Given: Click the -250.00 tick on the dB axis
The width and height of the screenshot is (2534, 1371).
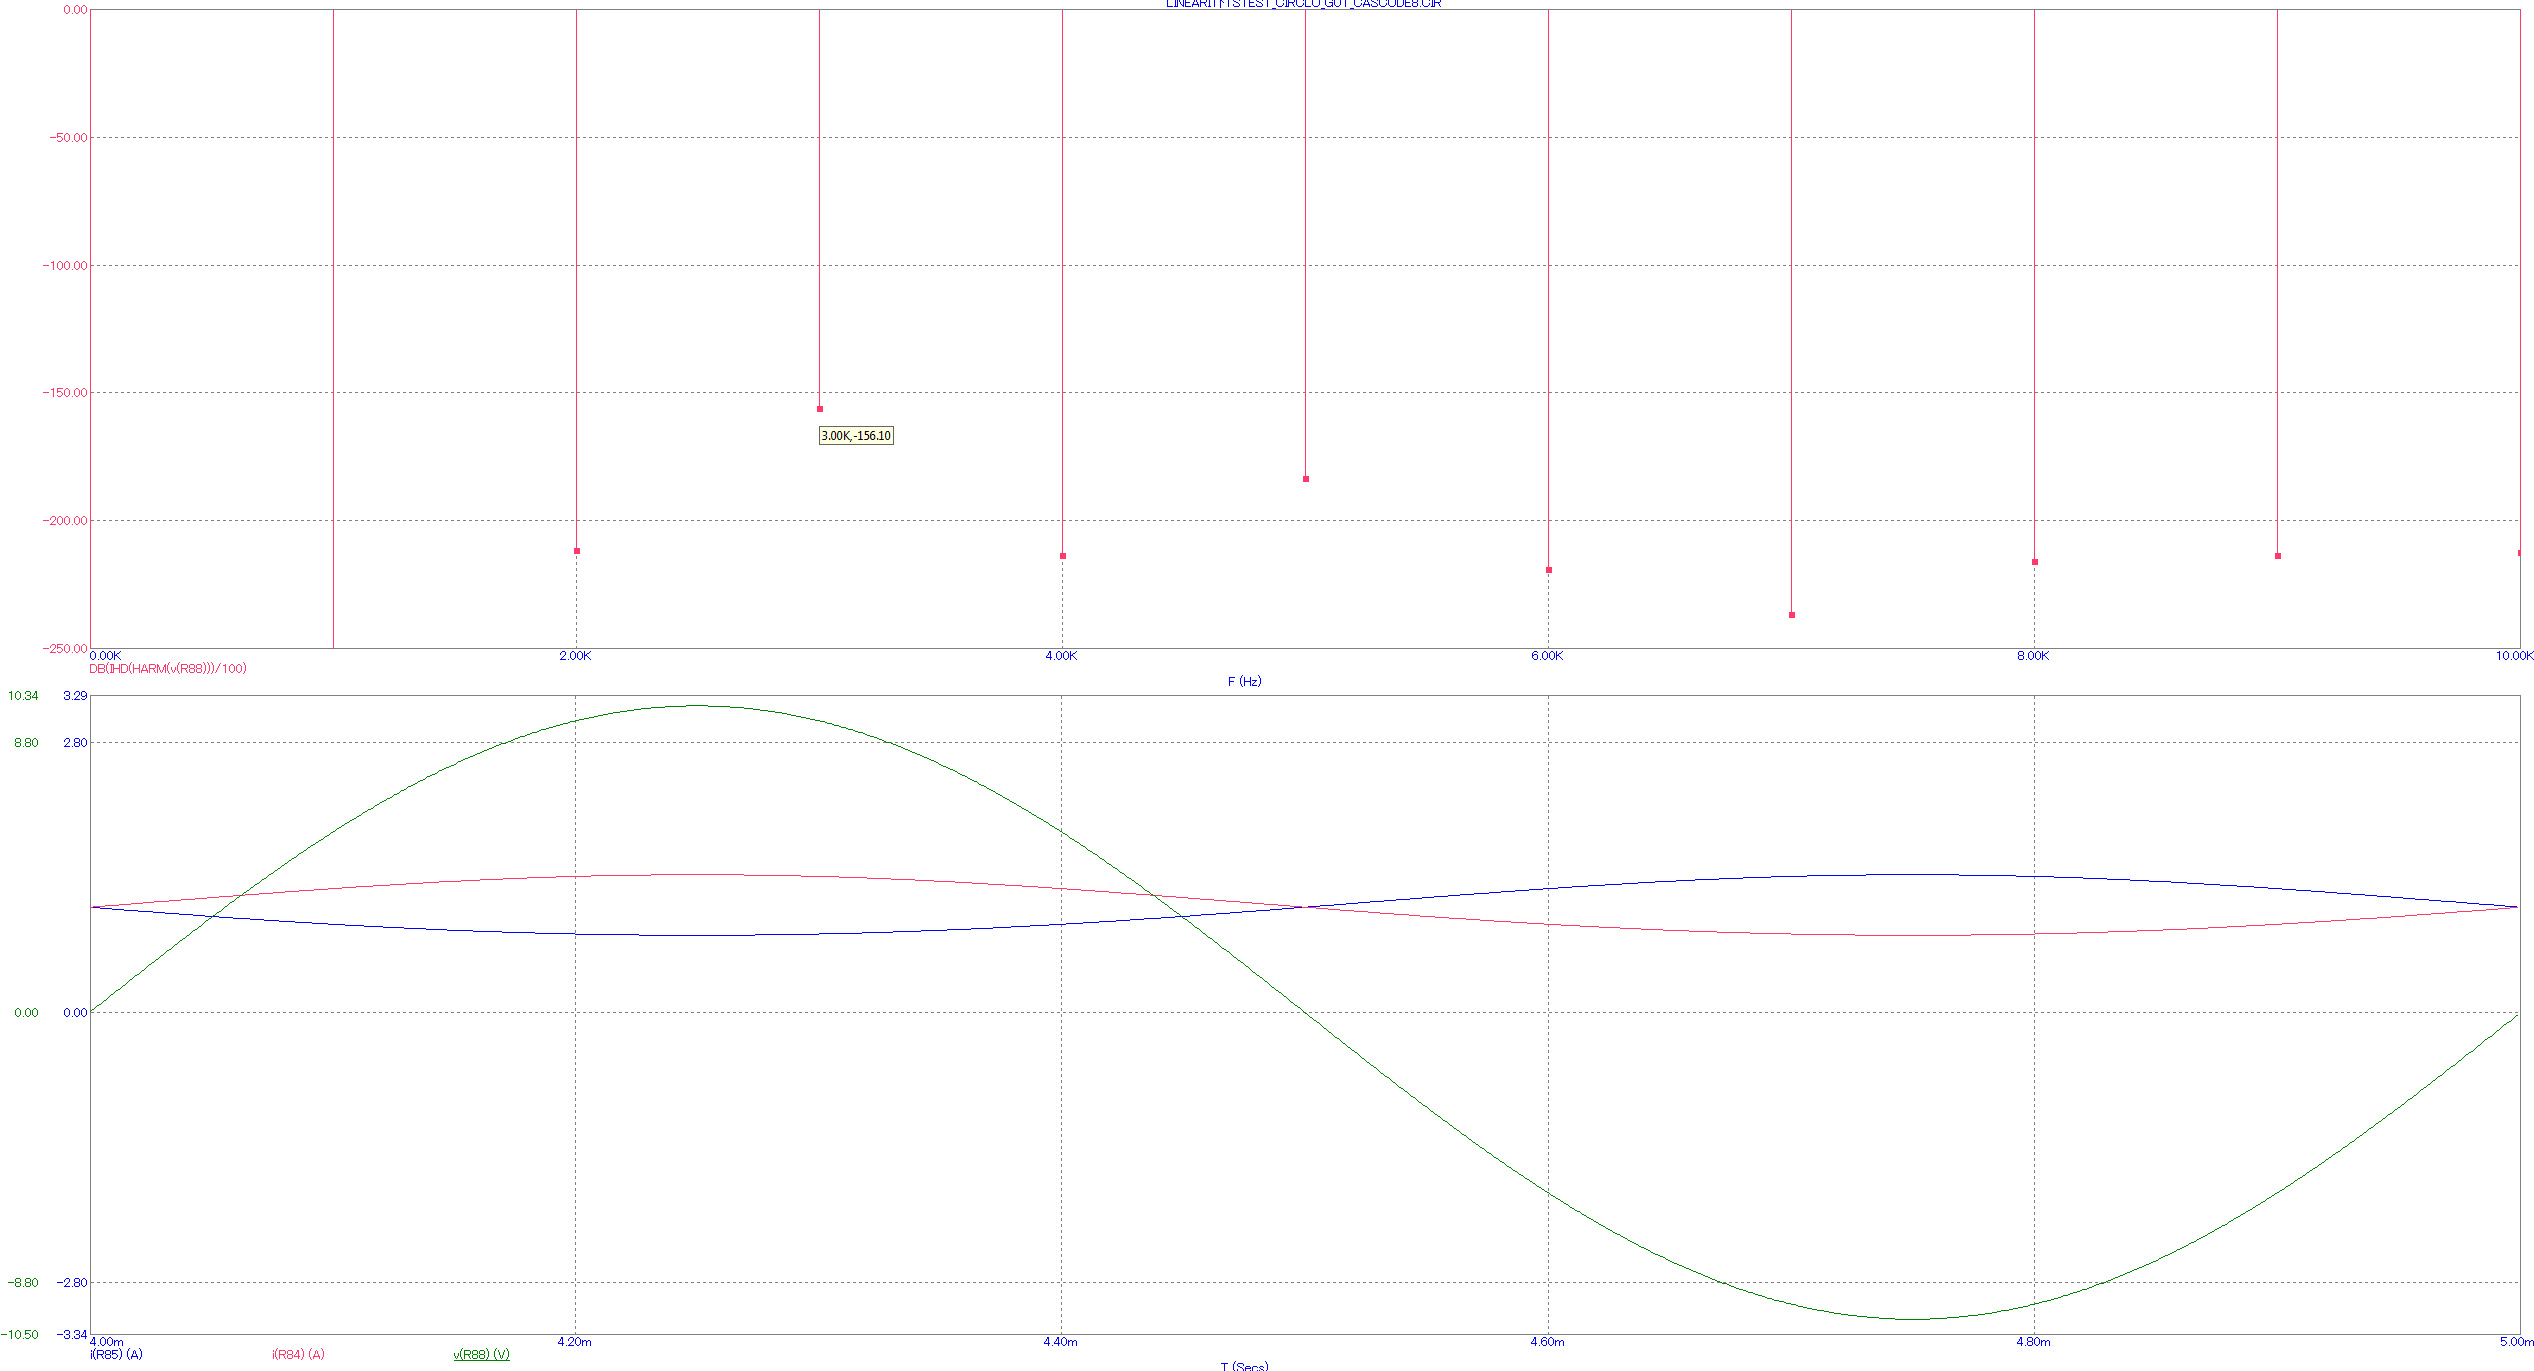Looking at the screenshot, I should (x=65, y=649).
